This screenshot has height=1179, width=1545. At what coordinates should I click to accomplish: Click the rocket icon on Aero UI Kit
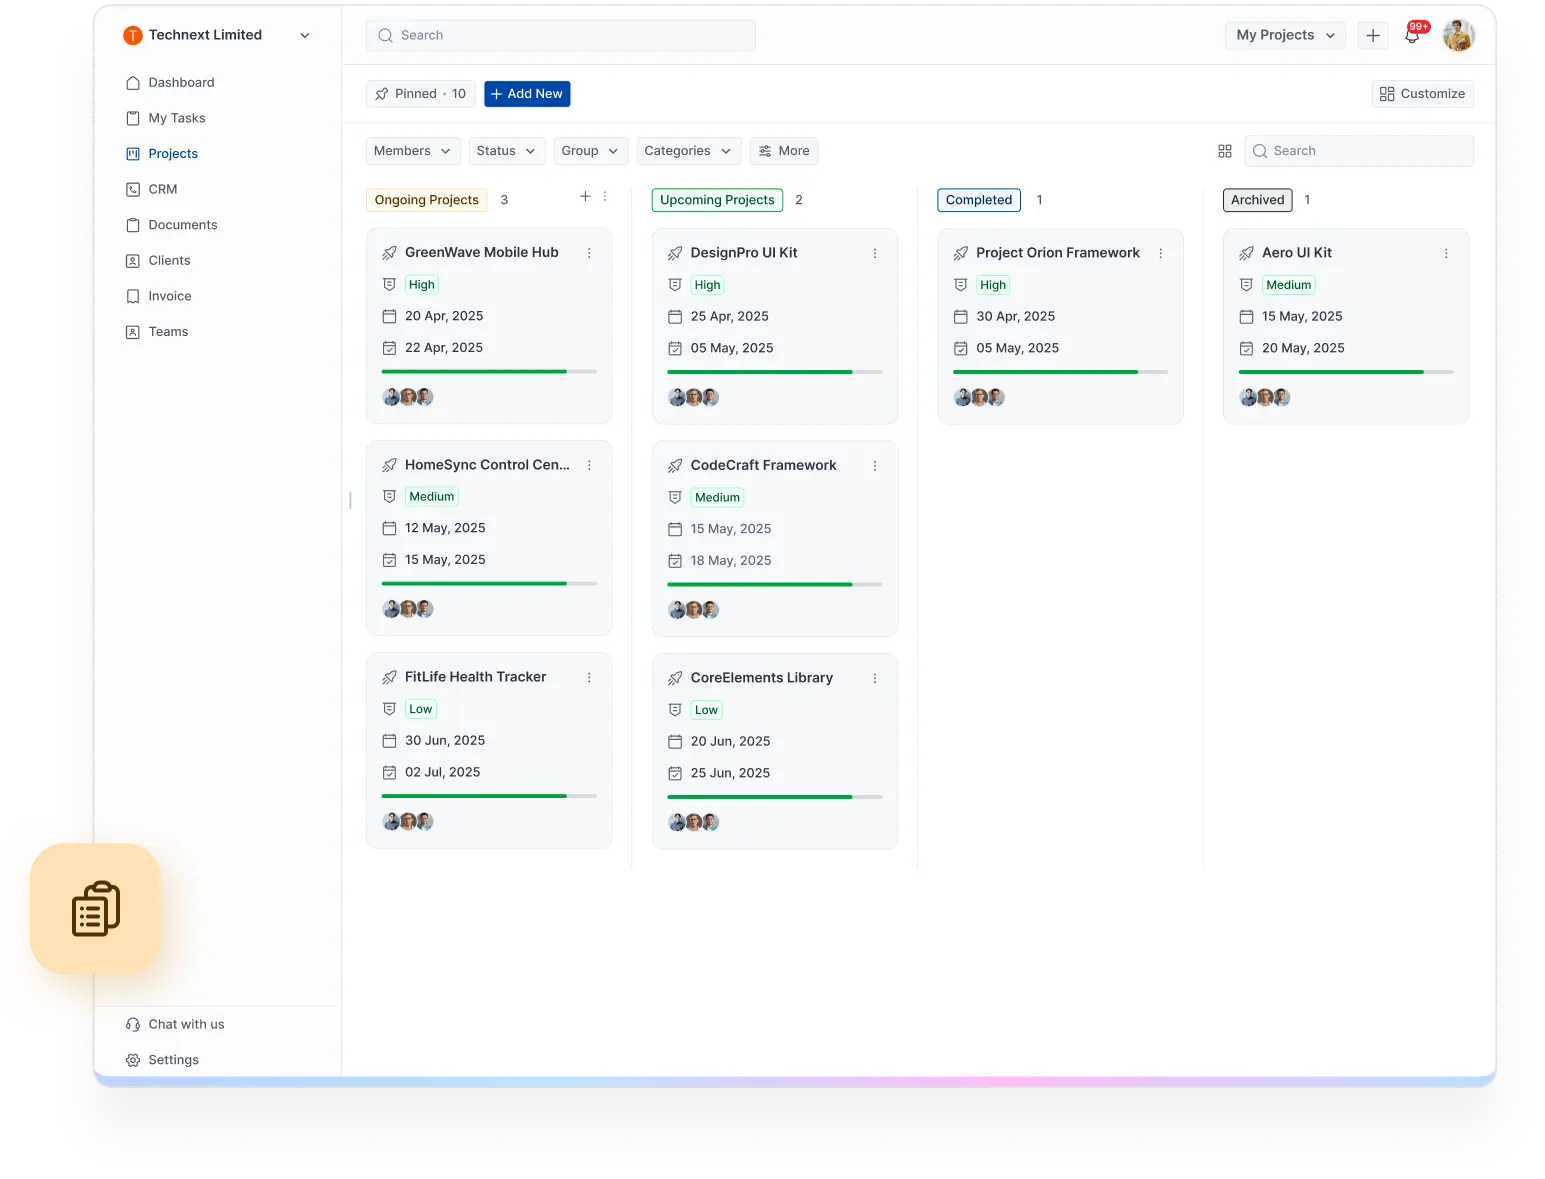(1247, 253)
